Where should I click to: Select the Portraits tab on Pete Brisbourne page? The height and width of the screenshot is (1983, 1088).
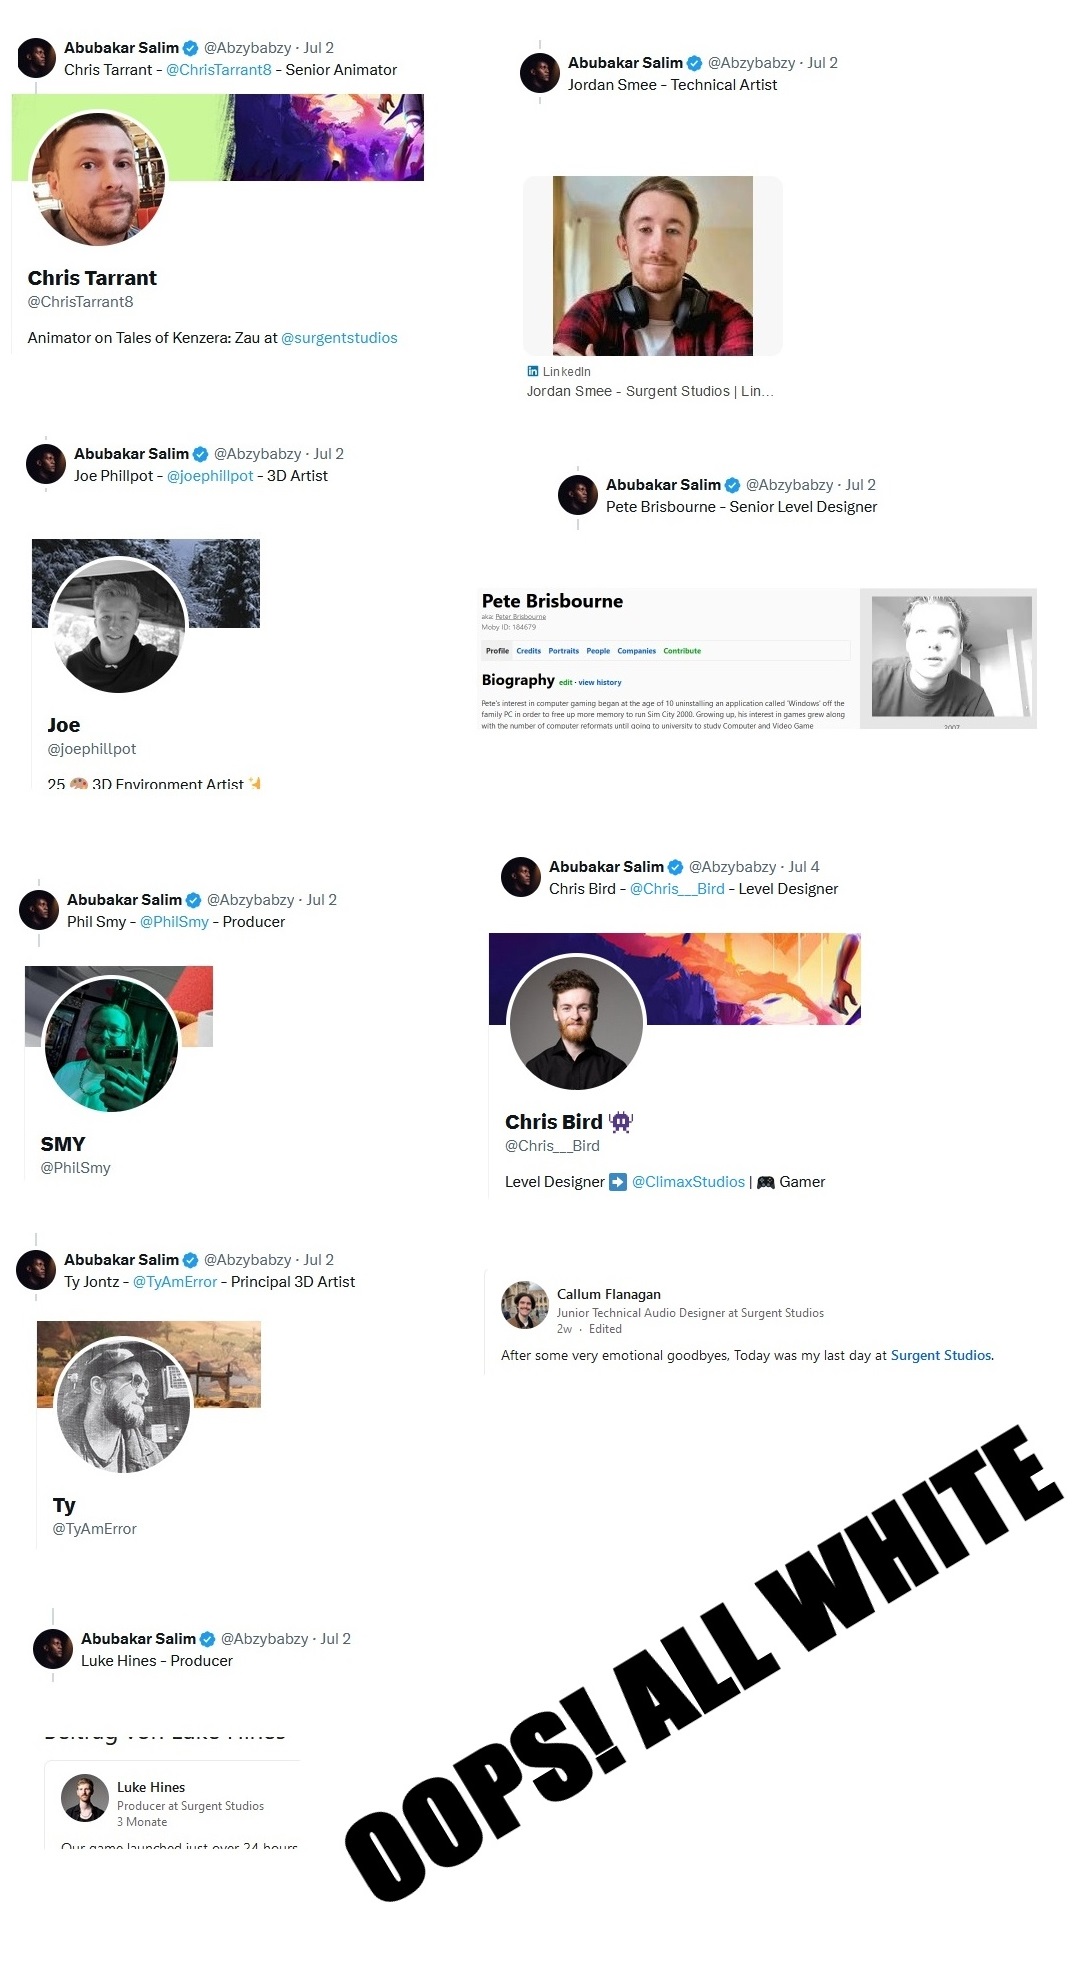tap(563, 651)
